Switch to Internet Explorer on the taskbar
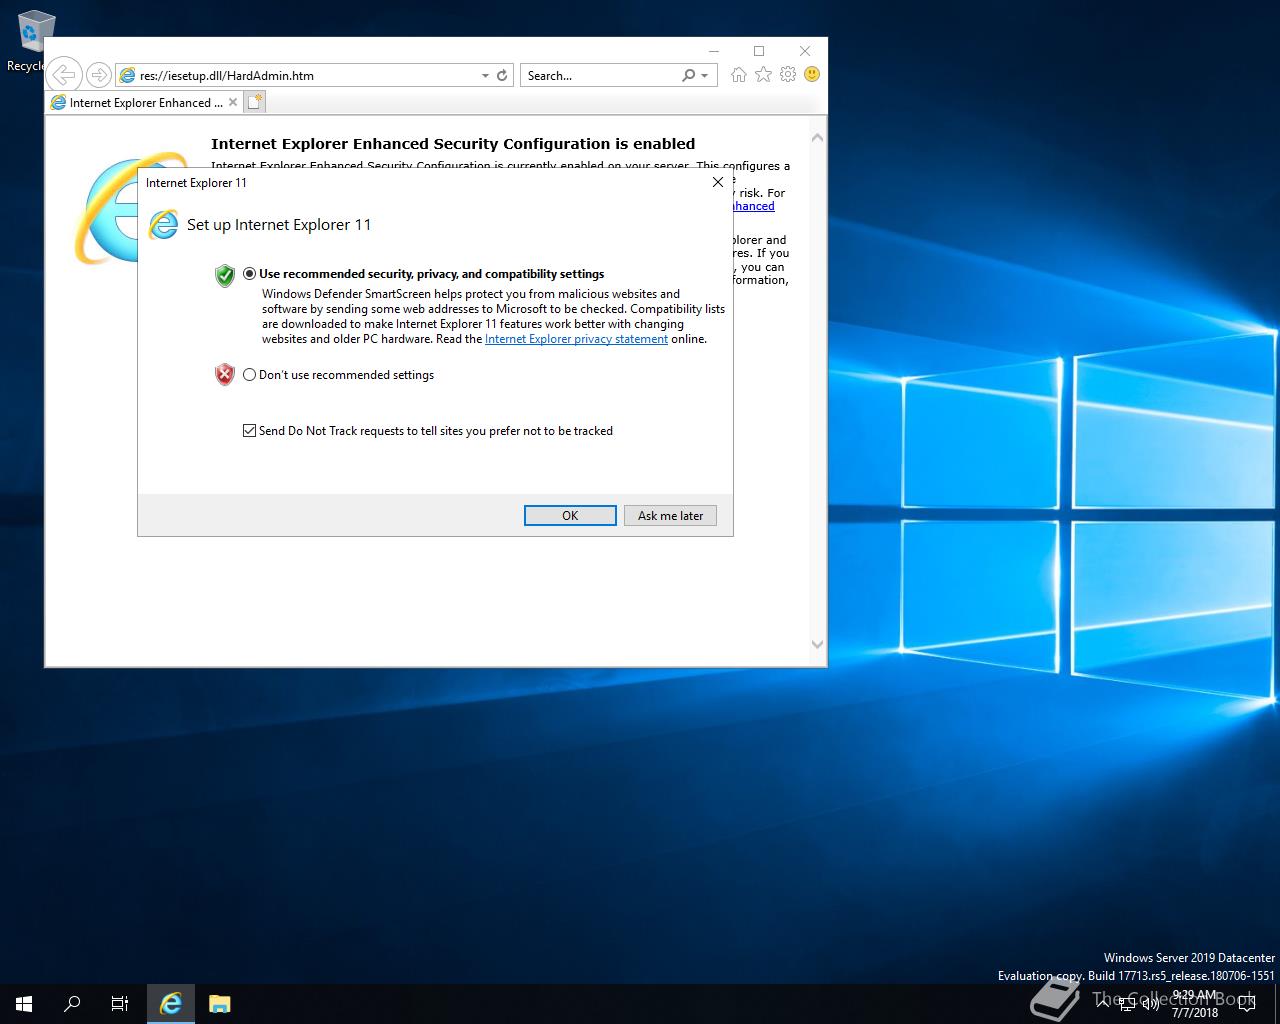Image resolution: width=1280 pixels, height=1024 pixels. coord(171,1004)
